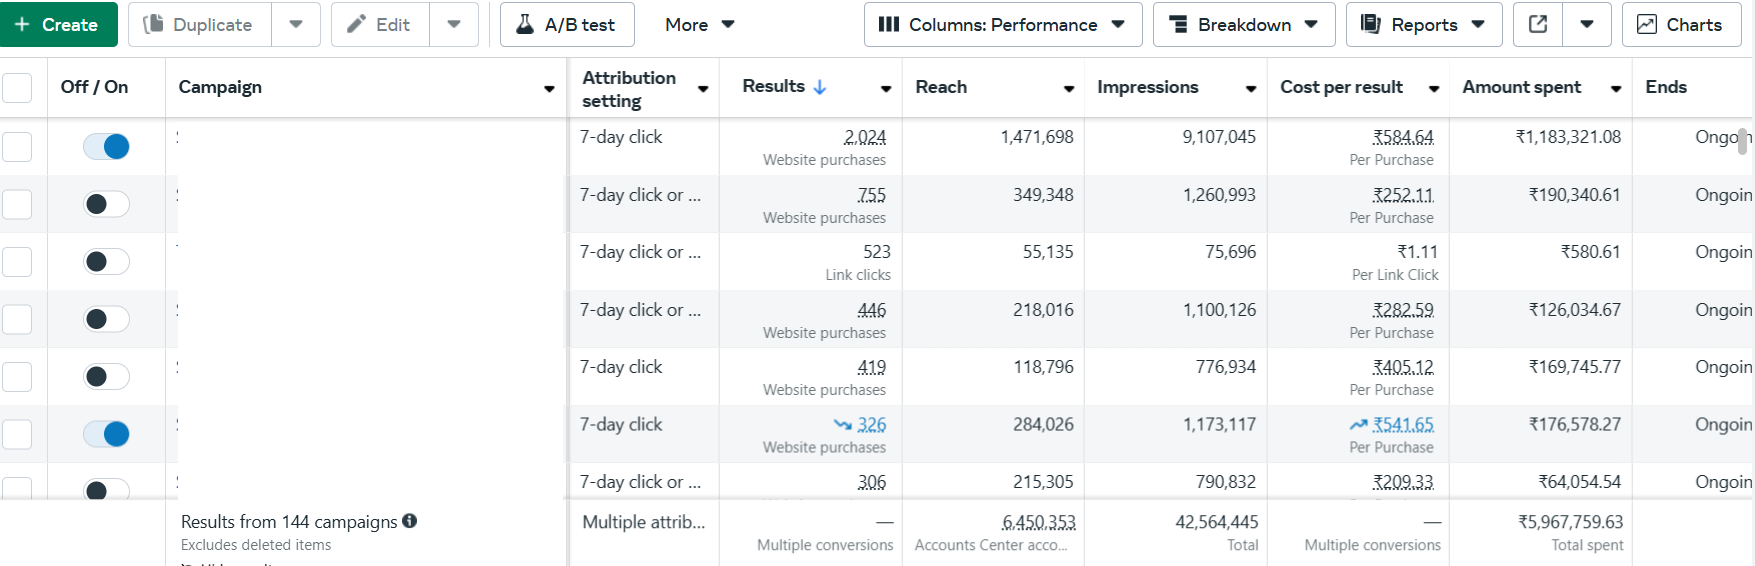Click the info icon beside 144 campaigns
This screenshot has width=1755, height=566.
point(410,521)
